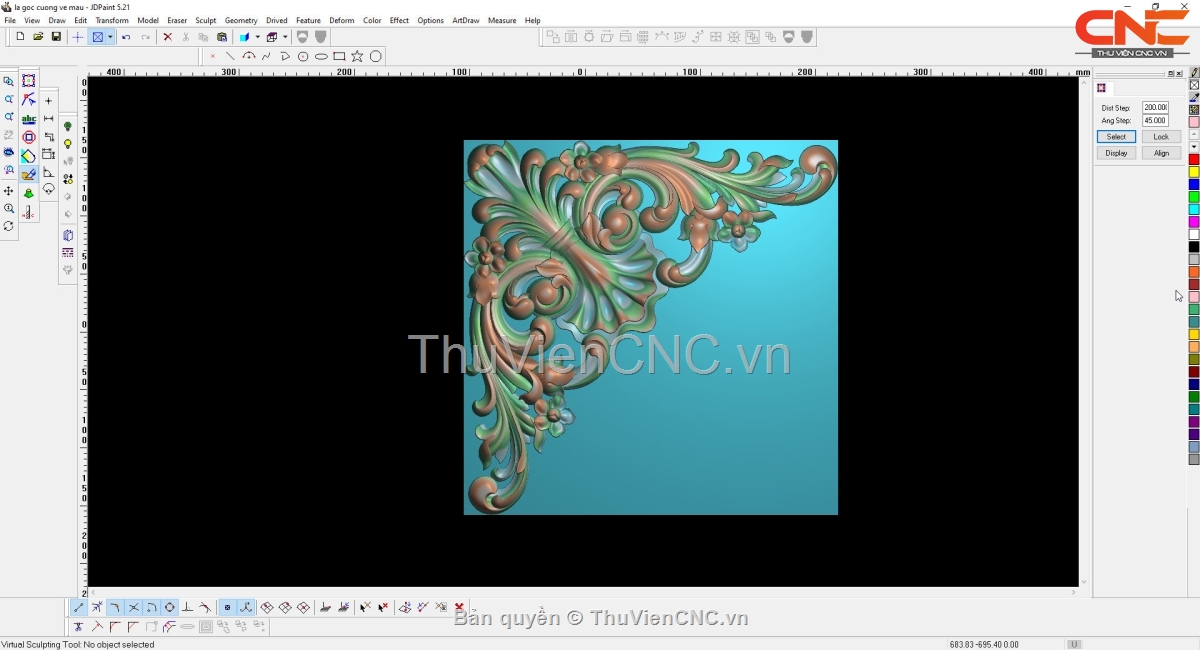Toggle the intersection snap icon

133,607
